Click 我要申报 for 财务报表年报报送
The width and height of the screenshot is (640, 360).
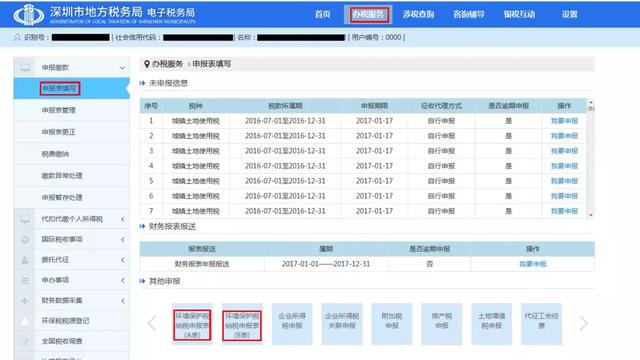click(533, 264)
